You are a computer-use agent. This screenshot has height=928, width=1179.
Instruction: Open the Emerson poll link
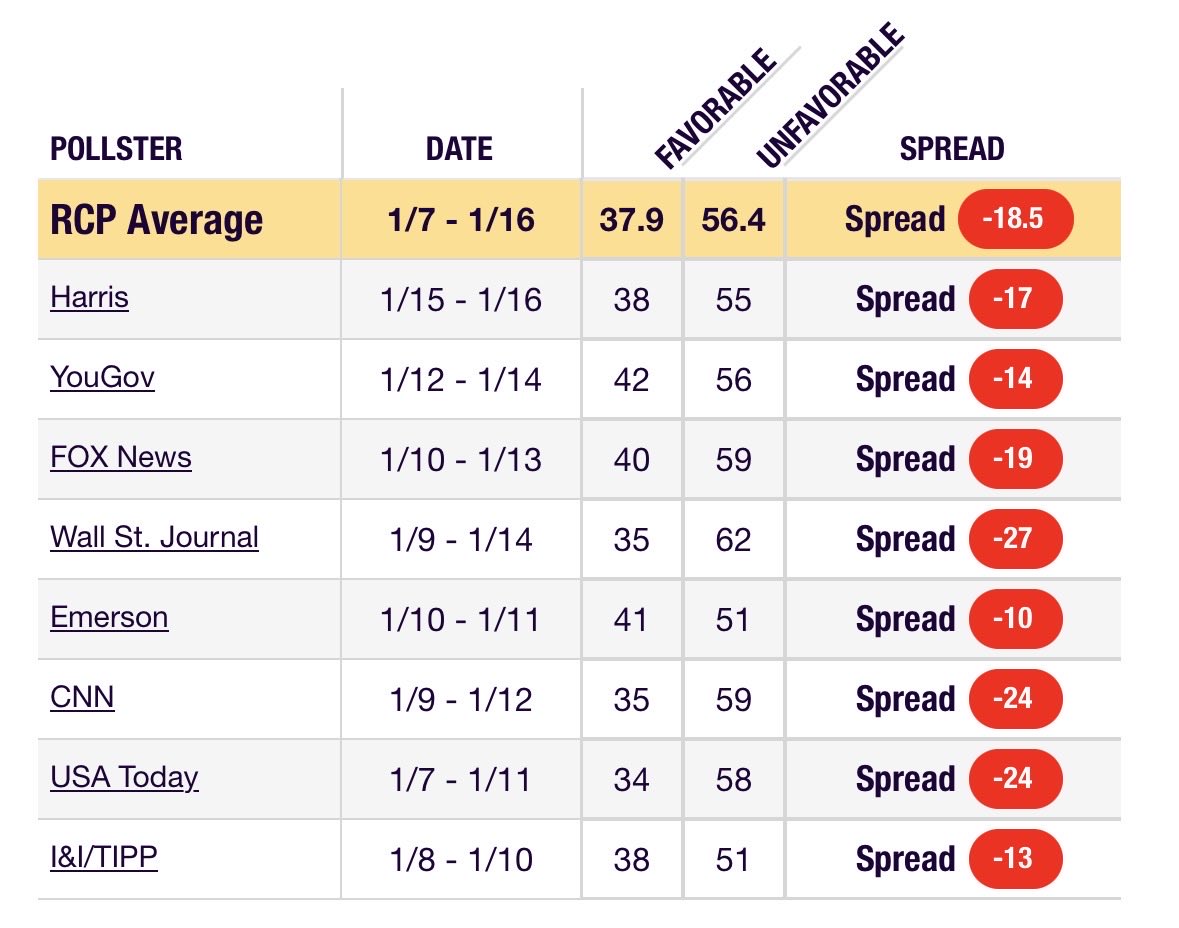point(109,617)
